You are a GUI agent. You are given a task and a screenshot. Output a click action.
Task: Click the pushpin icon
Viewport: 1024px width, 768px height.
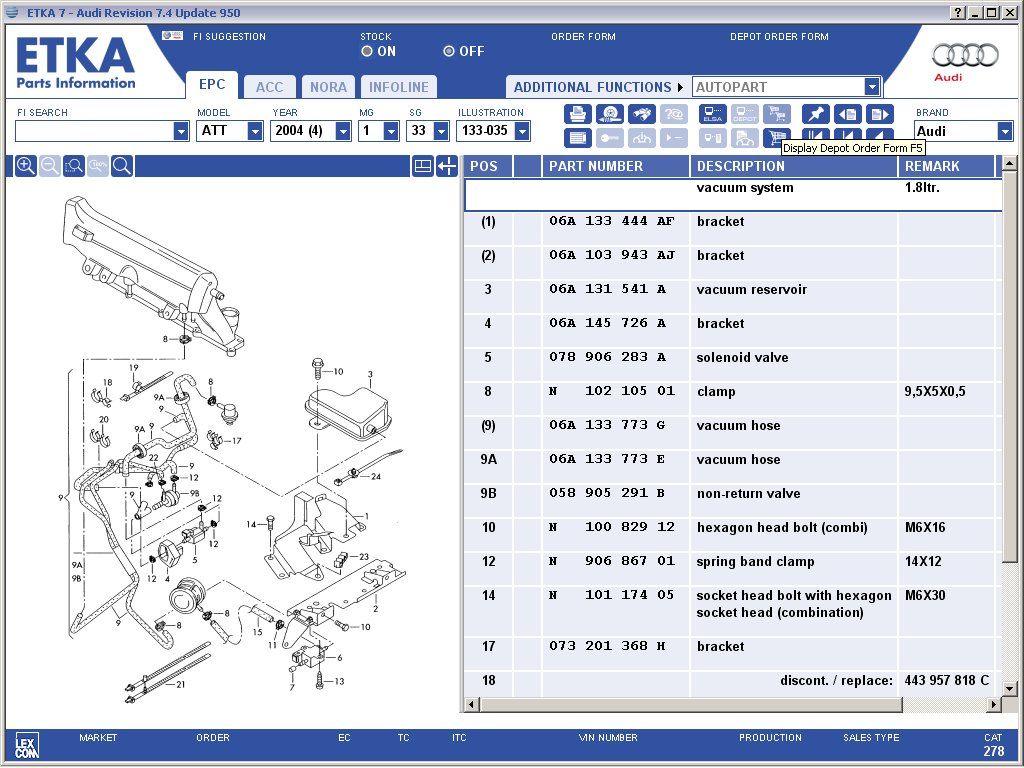816,115
